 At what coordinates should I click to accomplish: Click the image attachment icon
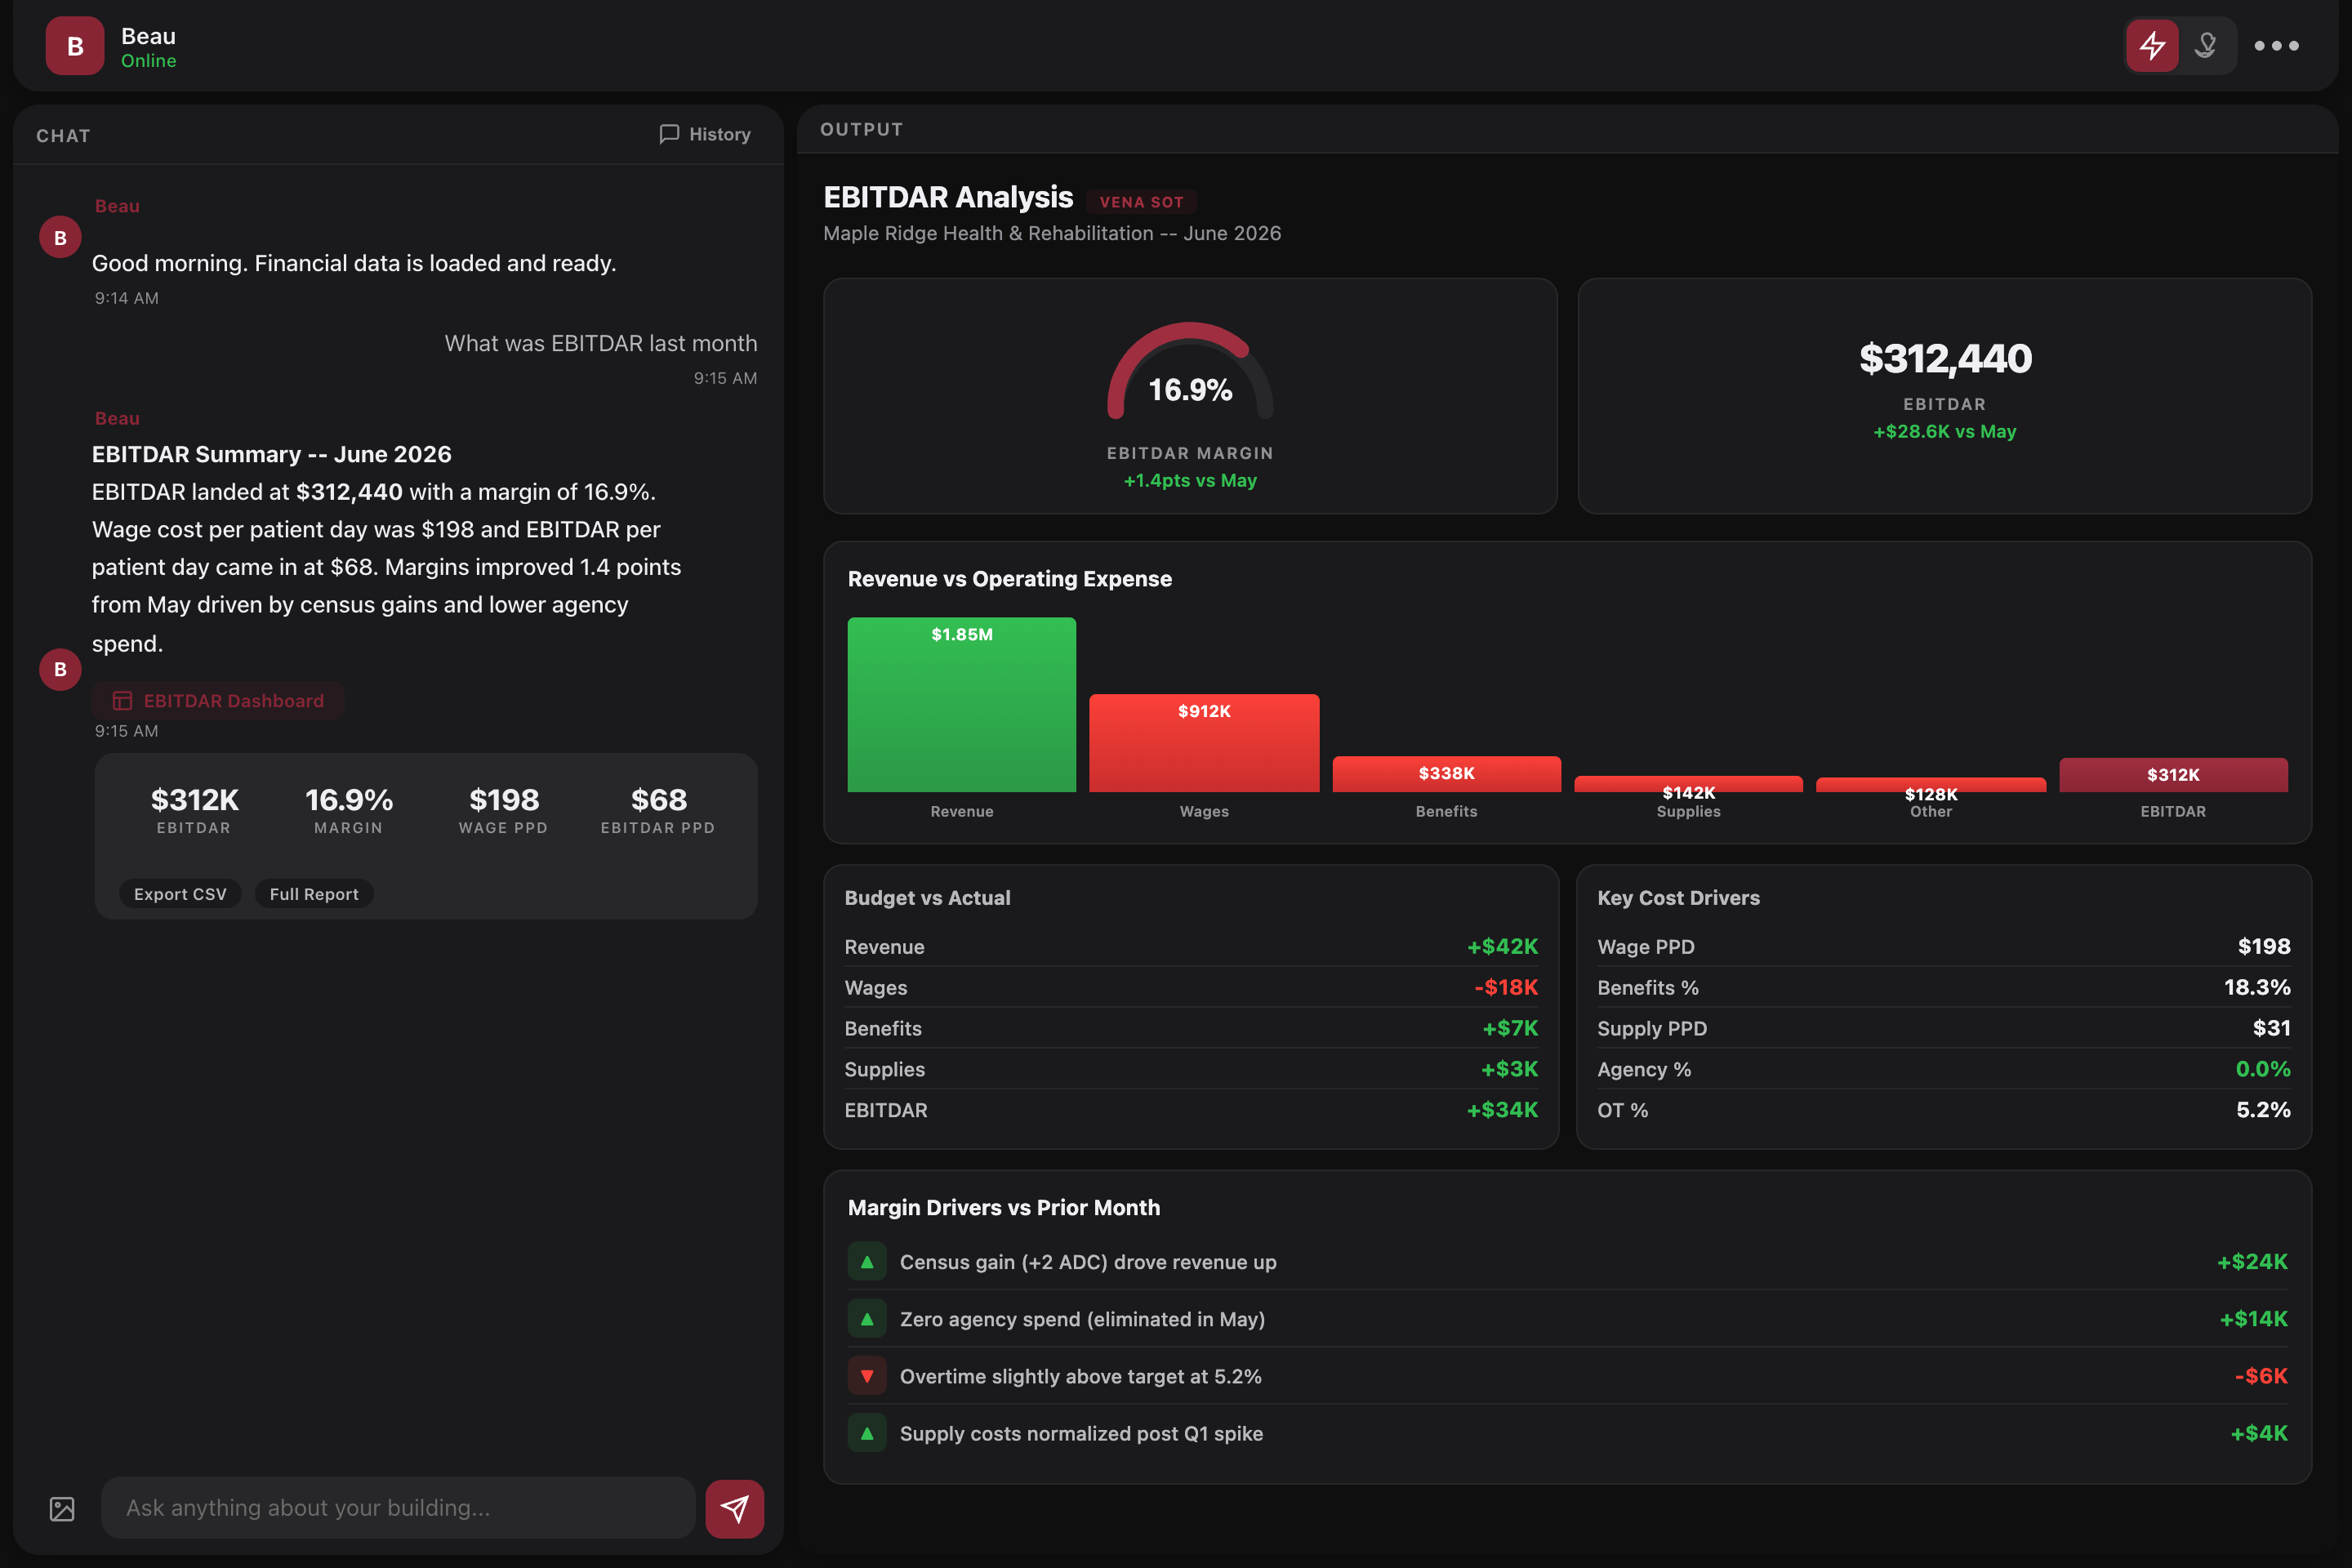62,1509
